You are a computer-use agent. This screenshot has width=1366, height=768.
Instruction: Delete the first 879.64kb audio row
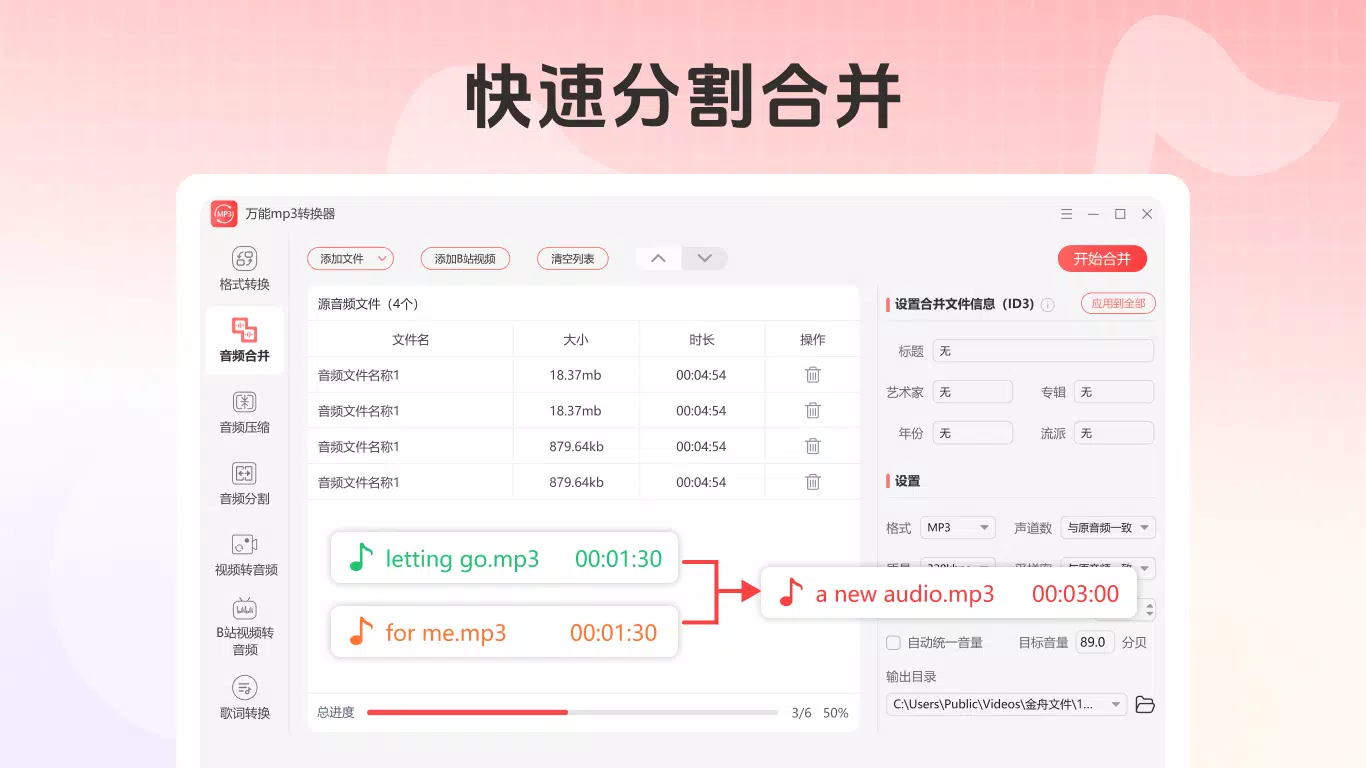pyautogui.click(x=813, y=446)
